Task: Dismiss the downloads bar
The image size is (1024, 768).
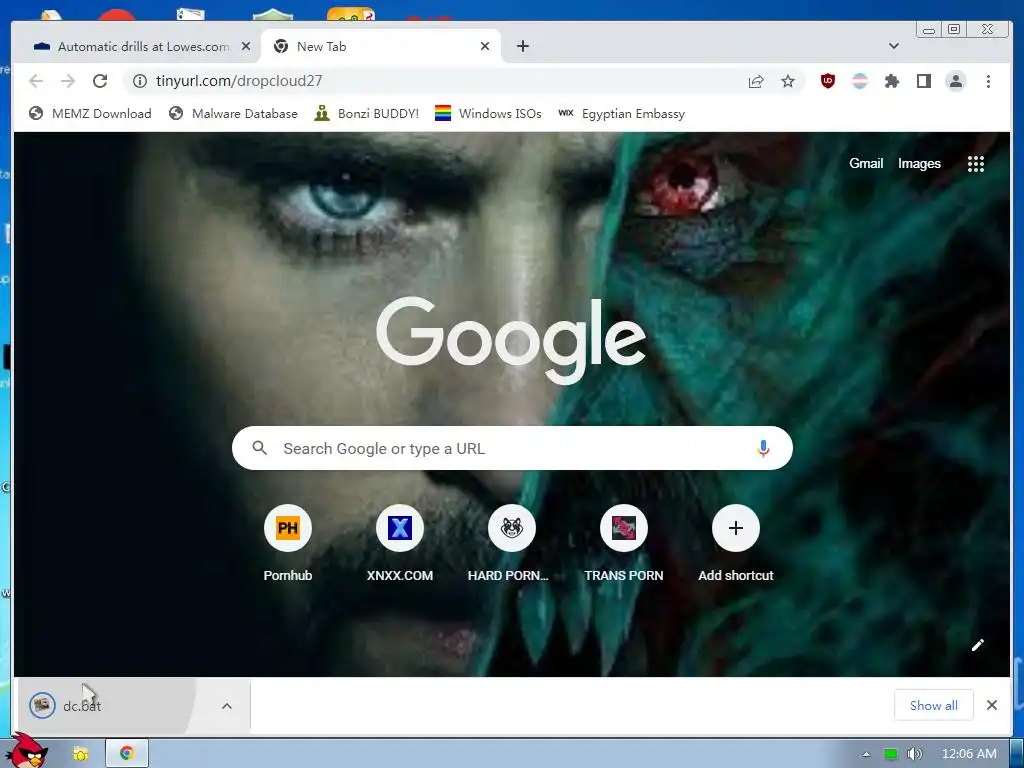Action: [992, 705]
